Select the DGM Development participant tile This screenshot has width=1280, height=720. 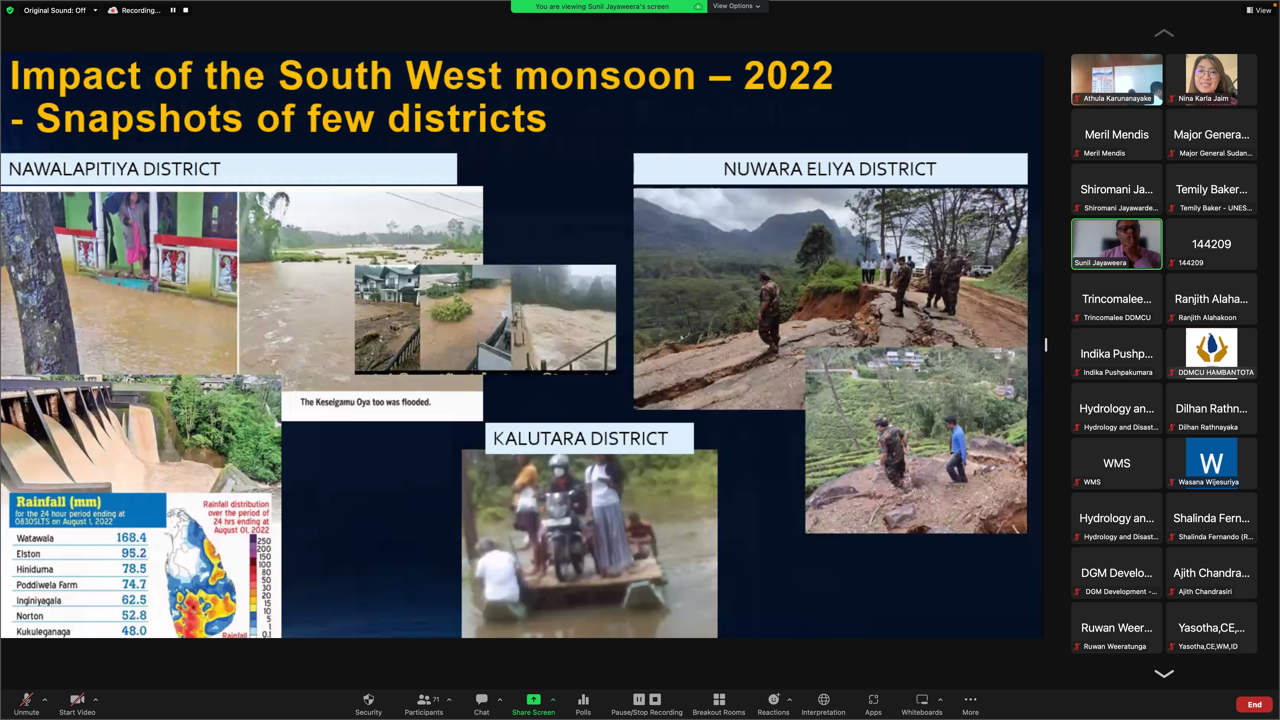[1117, 573]
